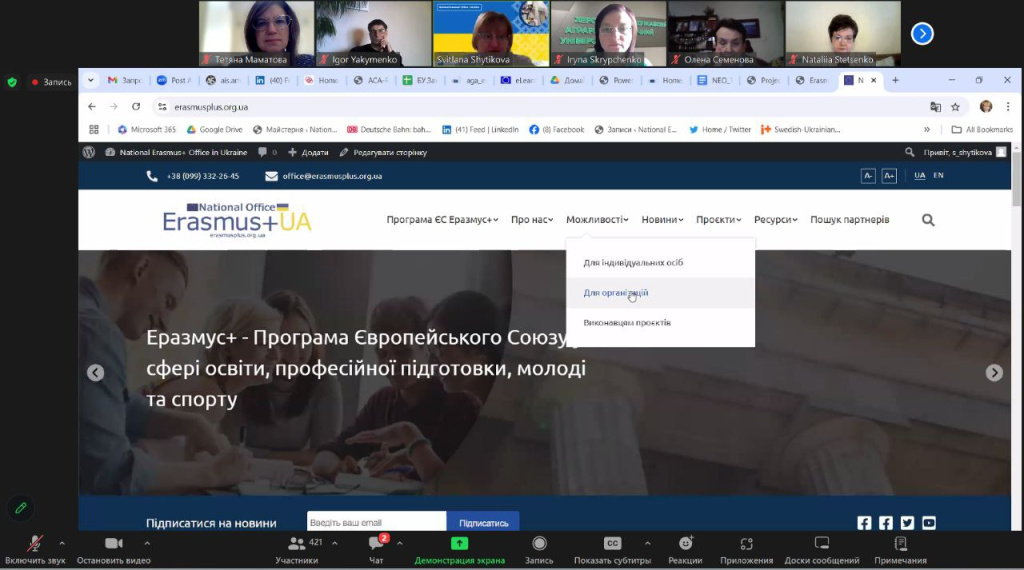The height and width of the screenshot is (570, 1024).
Task: Open the apps grid in bookmarks bar
Action: [x=94, y=129]
